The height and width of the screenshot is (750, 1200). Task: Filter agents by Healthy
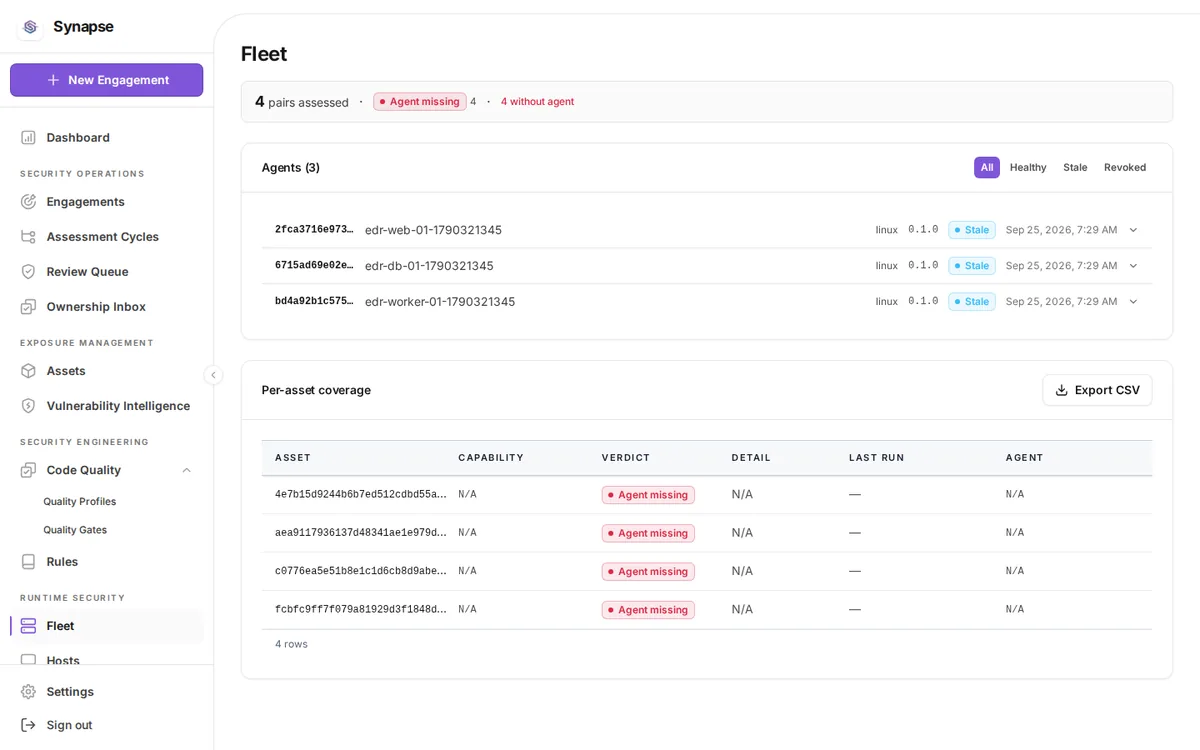coord(1028,167)
